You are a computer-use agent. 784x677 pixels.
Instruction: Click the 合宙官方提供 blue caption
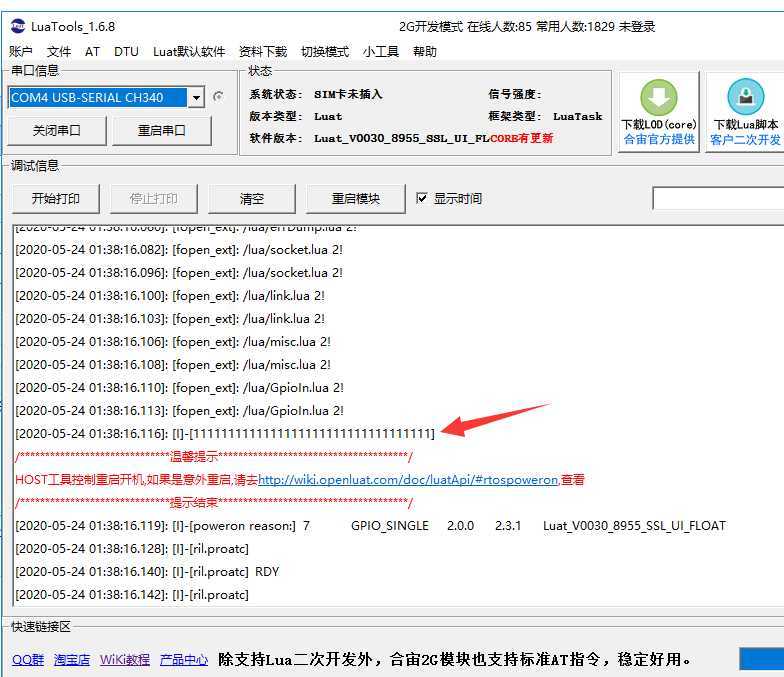click(658, 139)
